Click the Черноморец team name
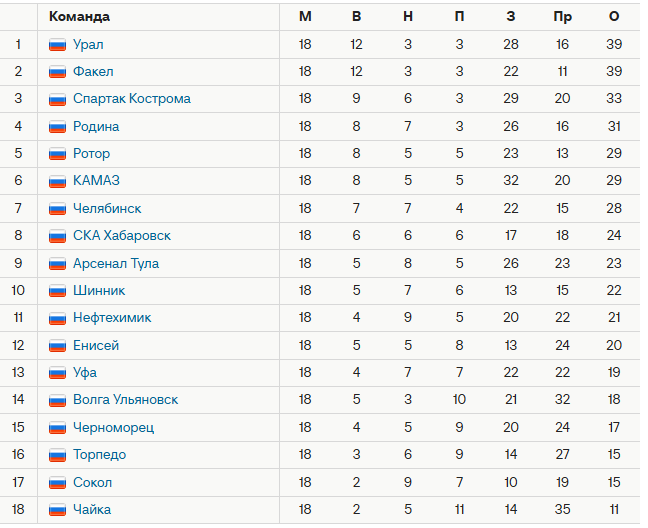This screenshot has width=648, height=528. [113, 428]
